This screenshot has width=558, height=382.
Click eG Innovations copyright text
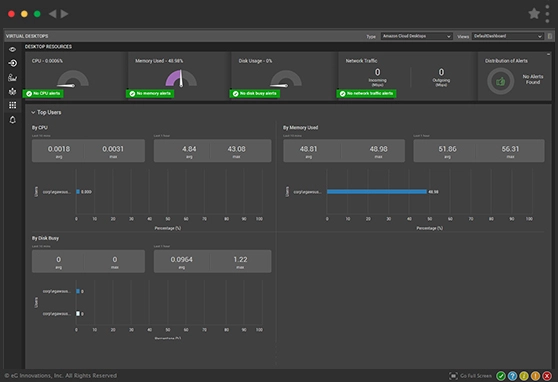(x=60, y=376)
